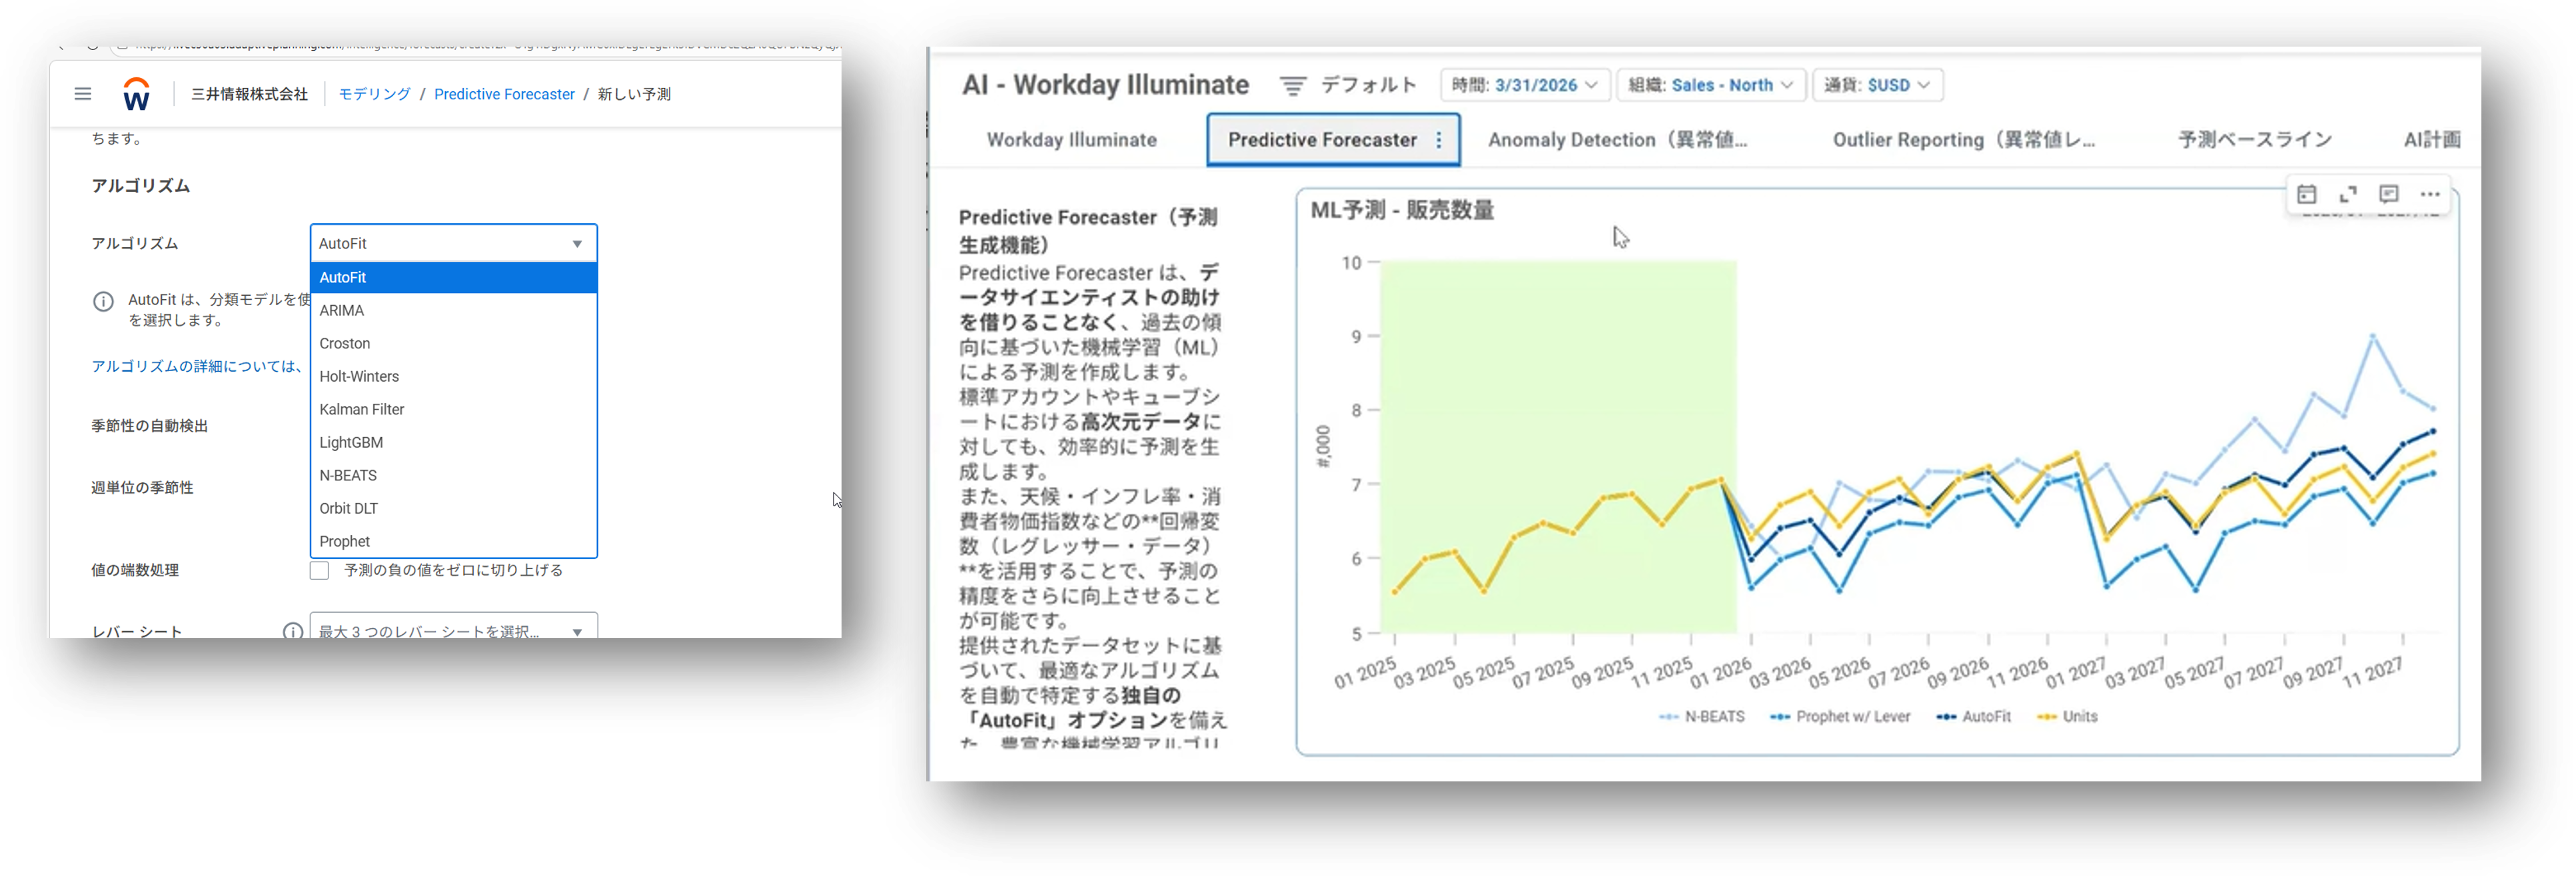Choose Prophet from the algorithm list
This screenshot has height=876, width=2576.
coord(453,542)
